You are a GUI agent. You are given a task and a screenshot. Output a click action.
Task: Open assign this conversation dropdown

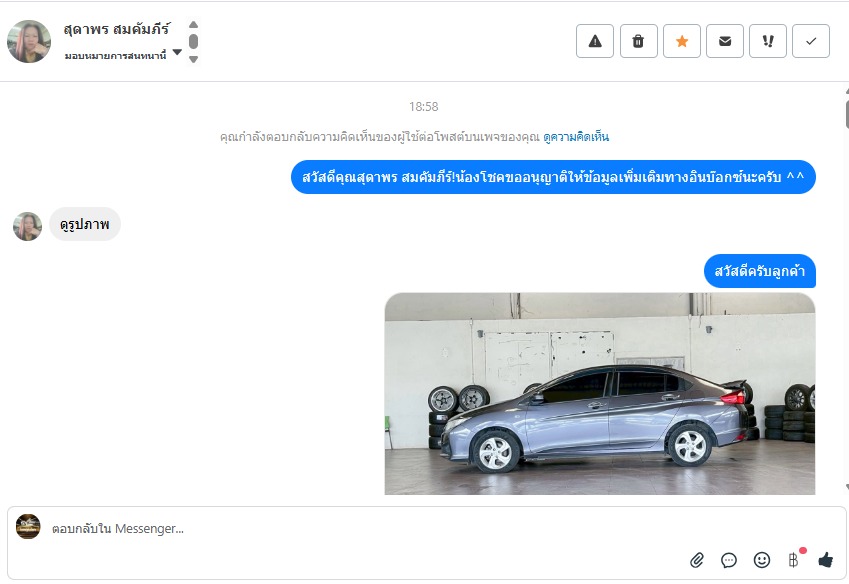point(123,55)
